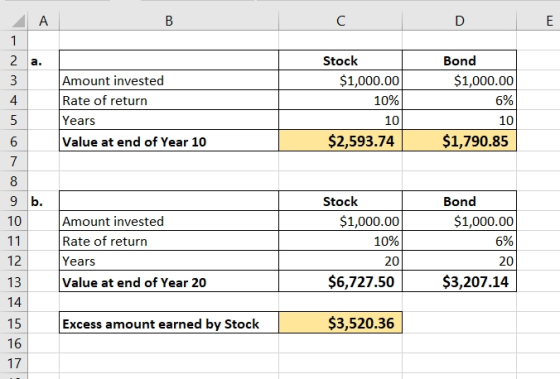
Task: Click 'Excess amount earned by Stock' label
Action: click(x=161, y=324)
